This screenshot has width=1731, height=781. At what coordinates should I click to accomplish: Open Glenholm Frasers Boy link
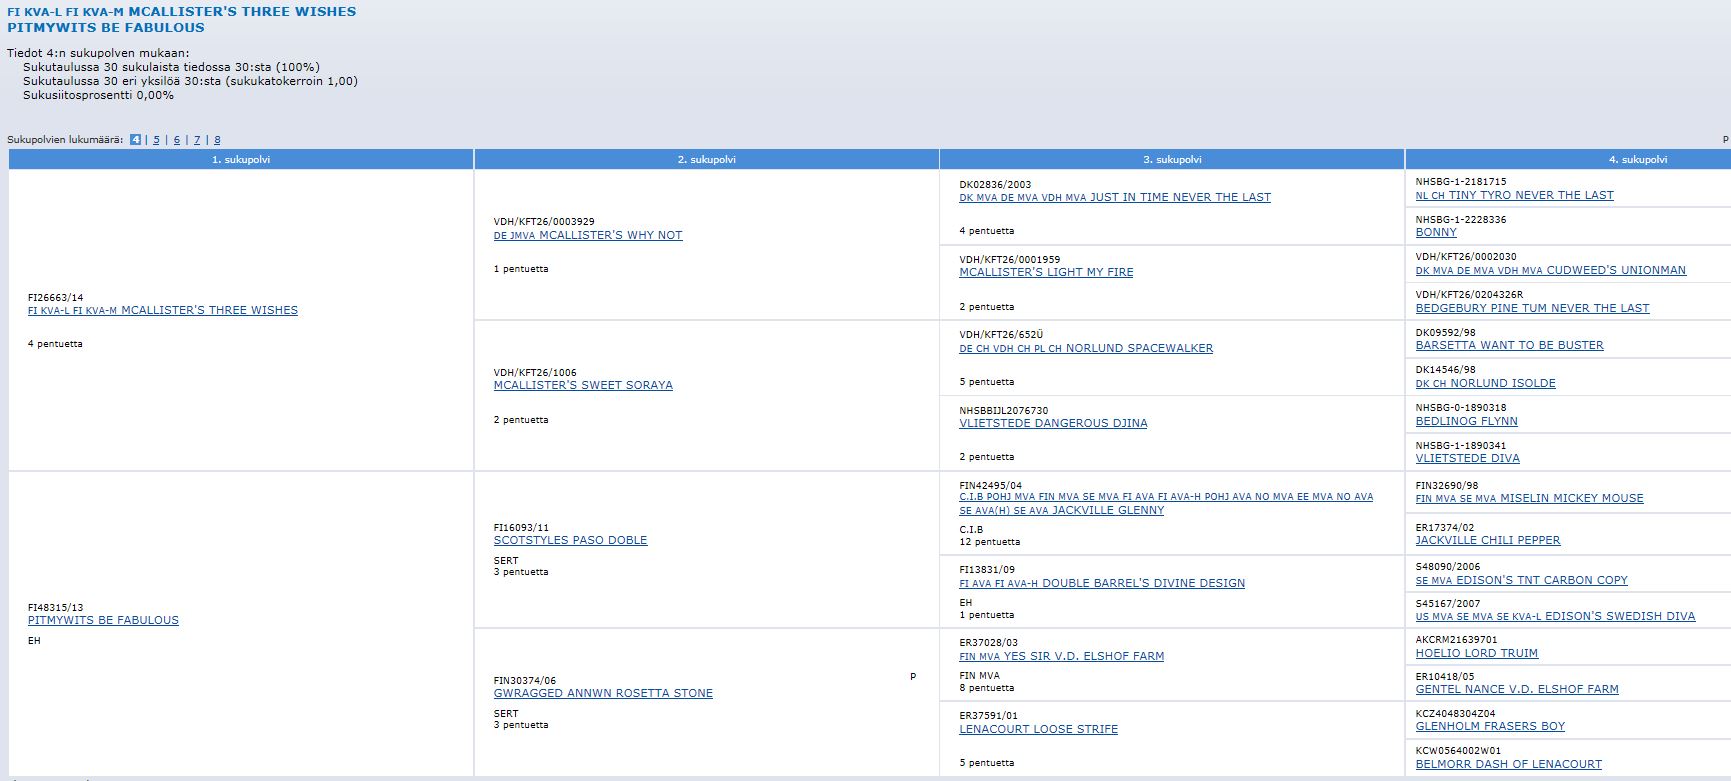(1490, 726)
